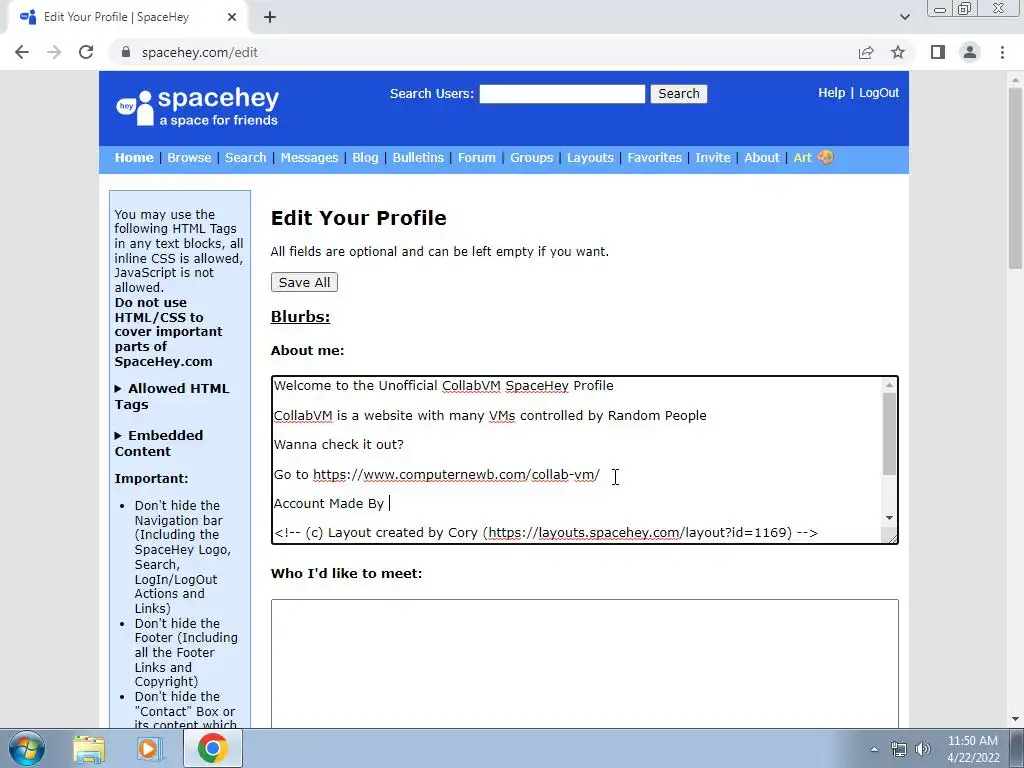Open Windows Start button
1024x768 pixels.
(x=27, y=748)
